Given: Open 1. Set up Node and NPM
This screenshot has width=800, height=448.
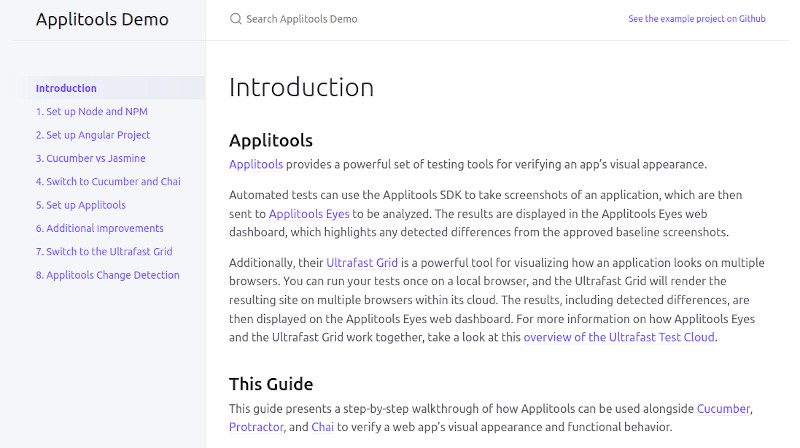Looking at the screenshot, I should click(x=91, y=112).
